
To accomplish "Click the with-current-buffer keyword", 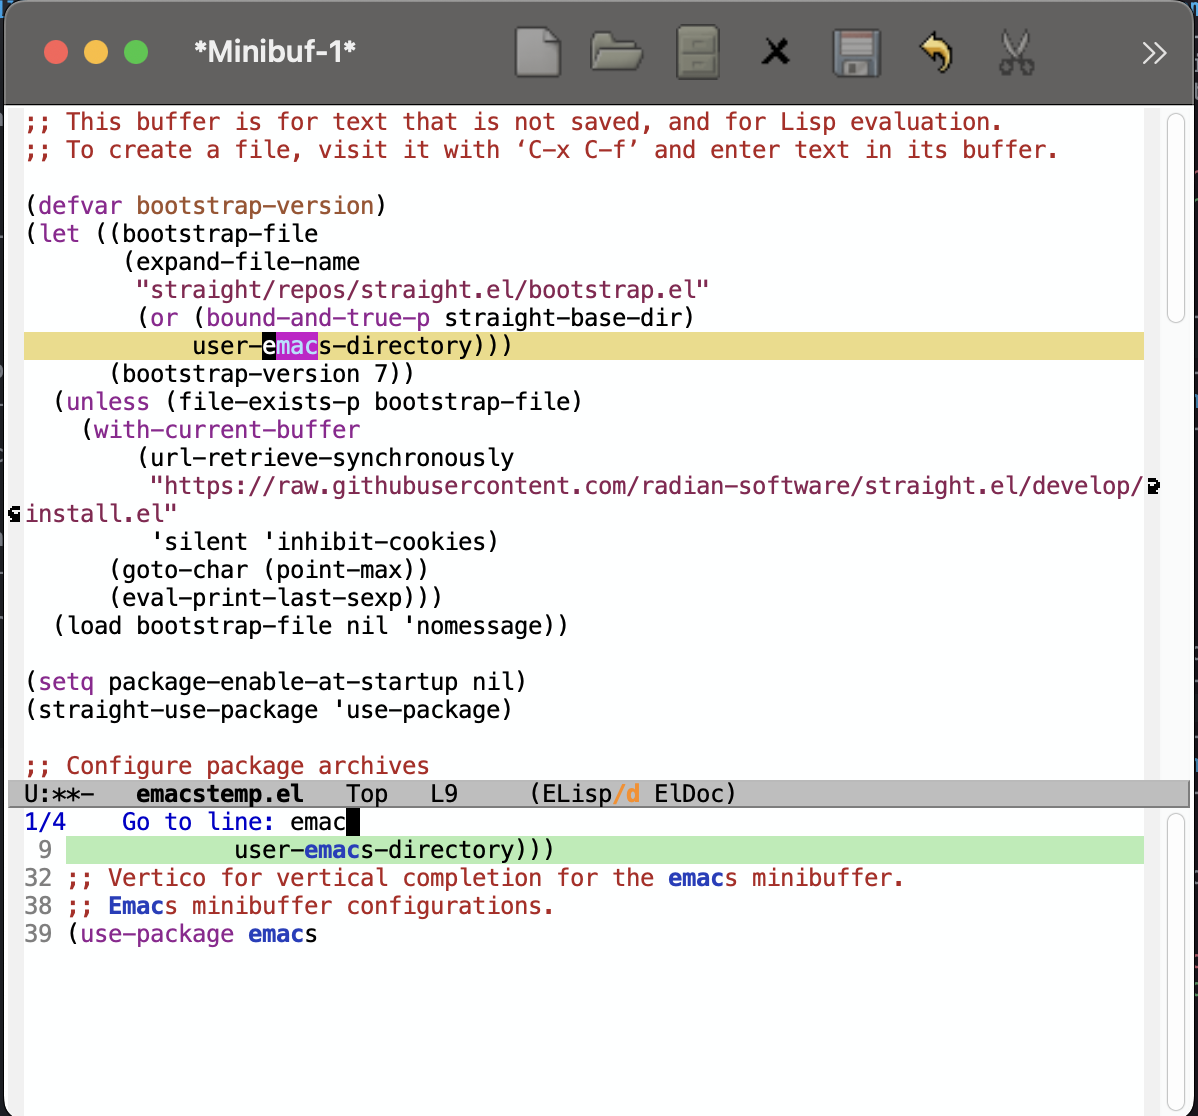I will point(226,429).
